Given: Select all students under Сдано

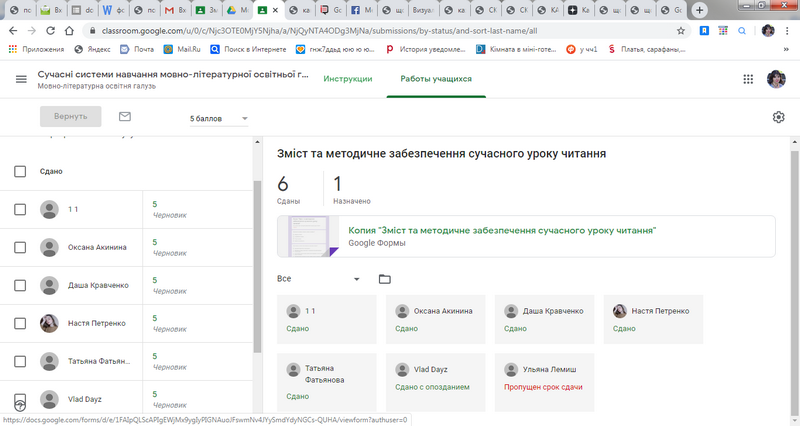Looking at the screenshot, I should click(20, 171).
